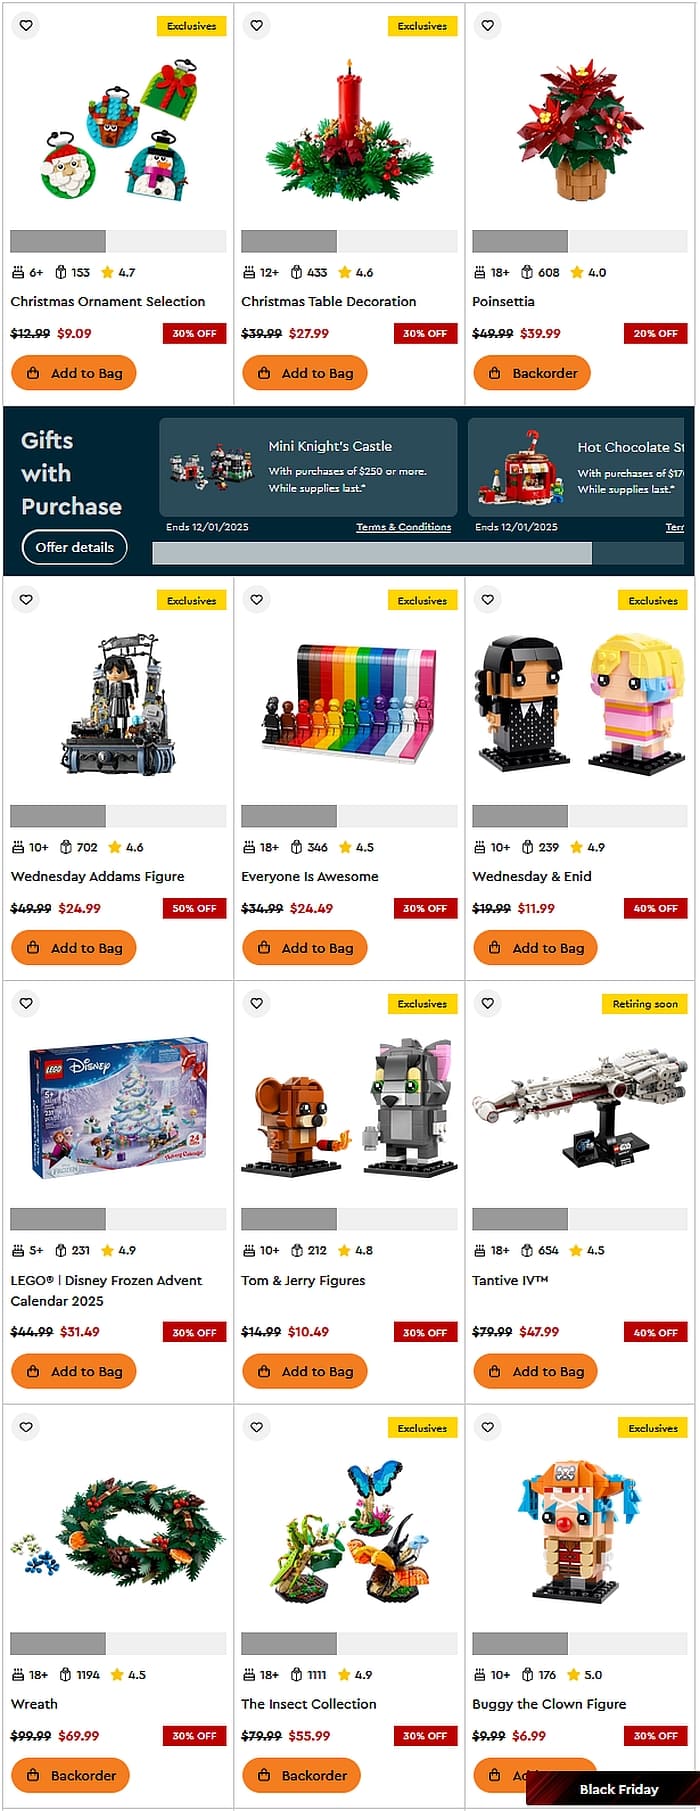Backorder the Poinsettia set
The width and height of the screenshot is (700, 1811).
pyautogui.click(x=532, y=373)
